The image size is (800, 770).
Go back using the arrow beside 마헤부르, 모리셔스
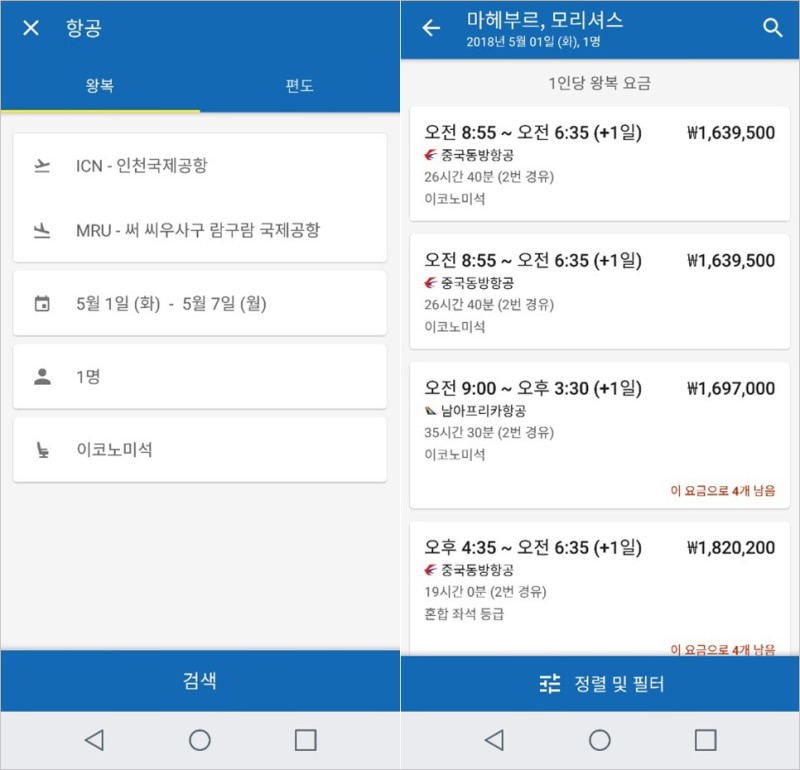click(431, 28)
